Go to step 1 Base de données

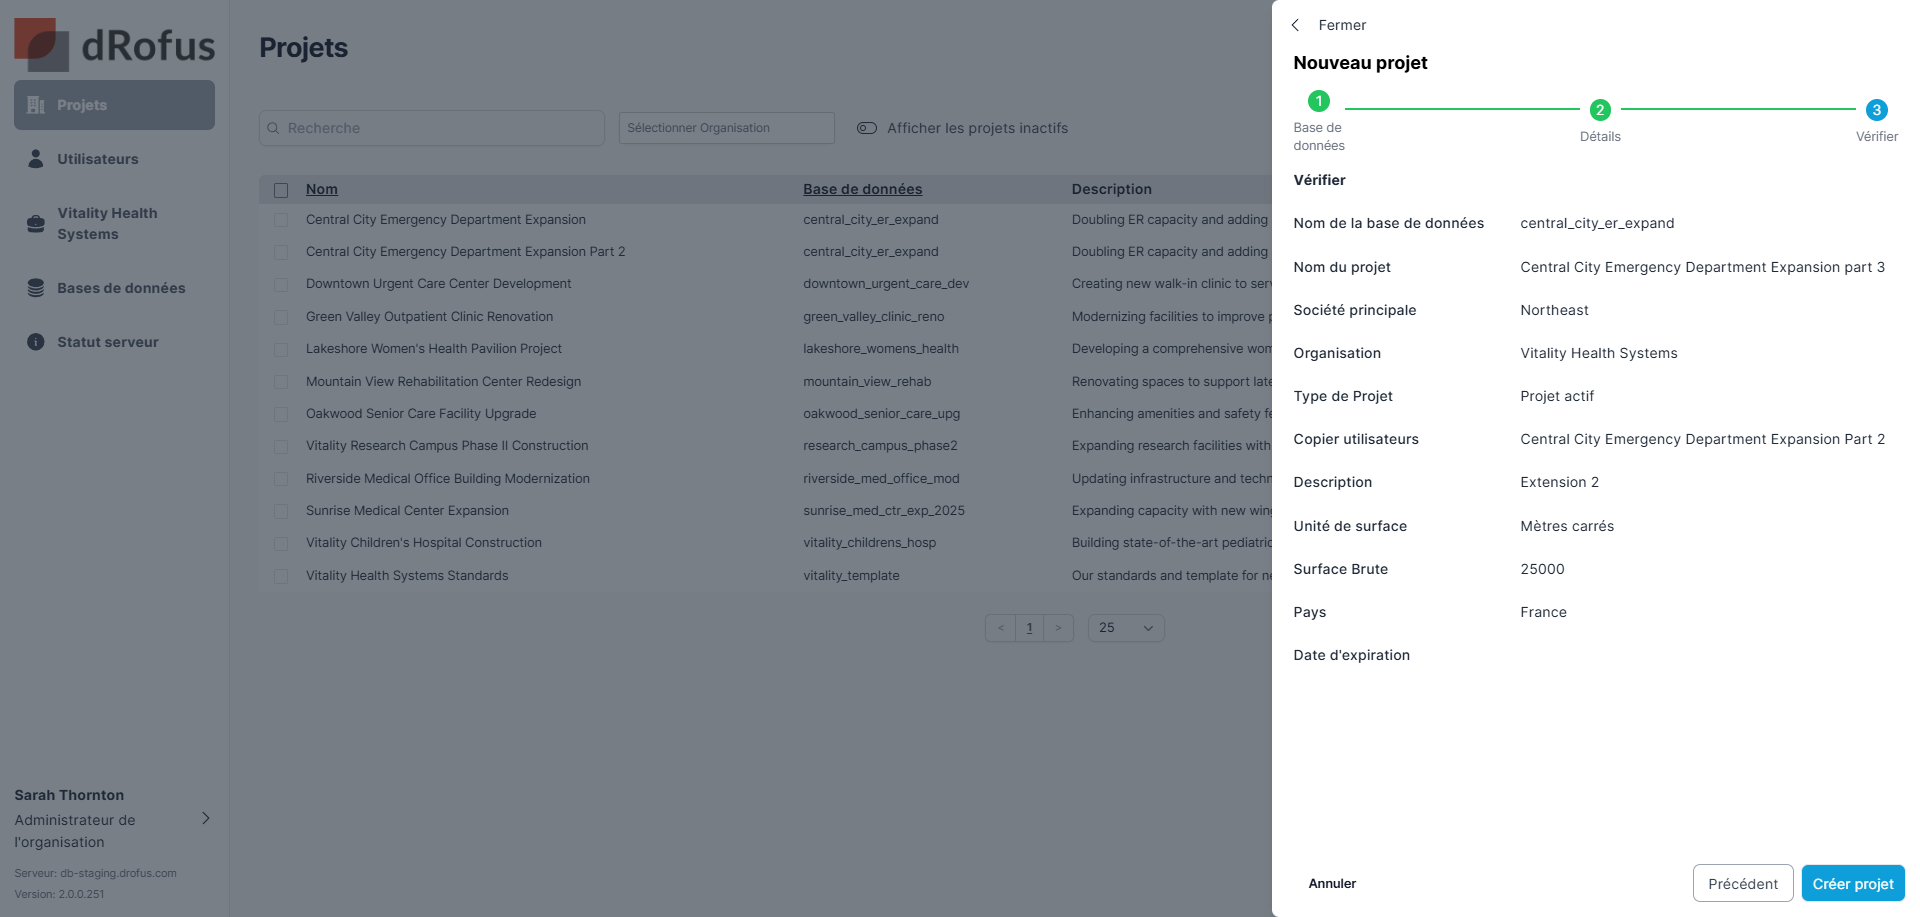pyautogui.click(x=1319, y=101)
